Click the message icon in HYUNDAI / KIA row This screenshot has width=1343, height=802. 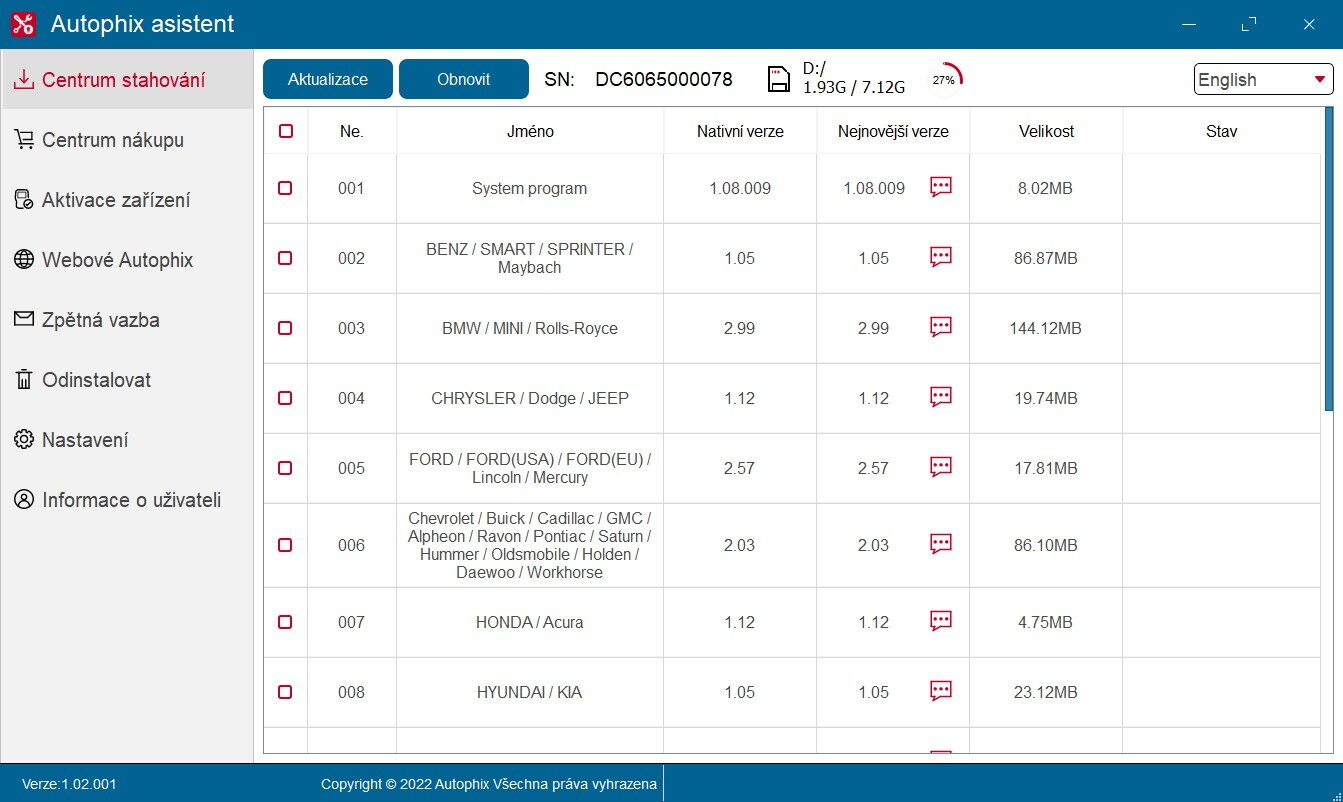click(940, 691)
